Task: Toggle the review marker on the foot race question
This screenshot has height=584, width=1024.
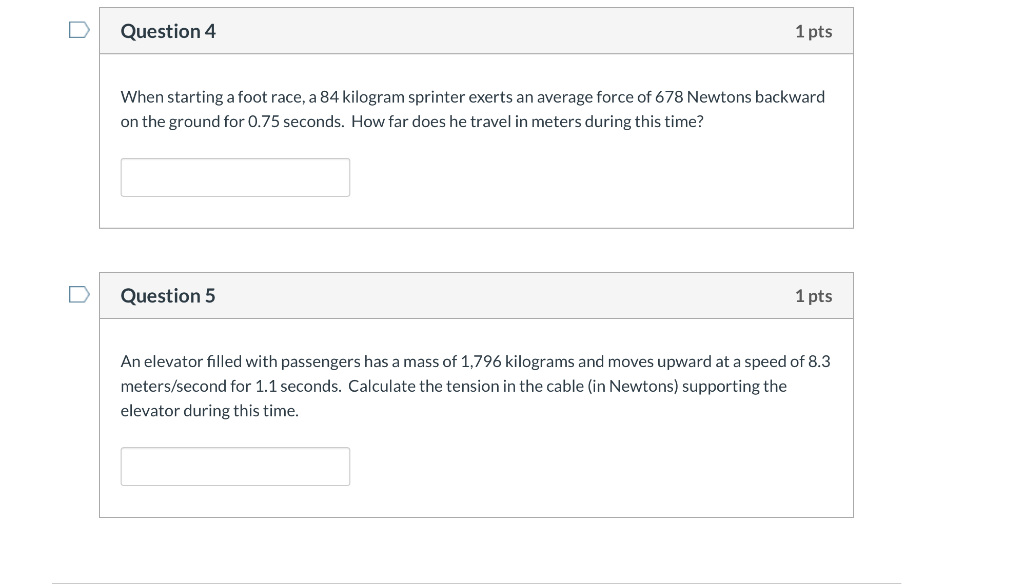Action: tap(78, 30)
